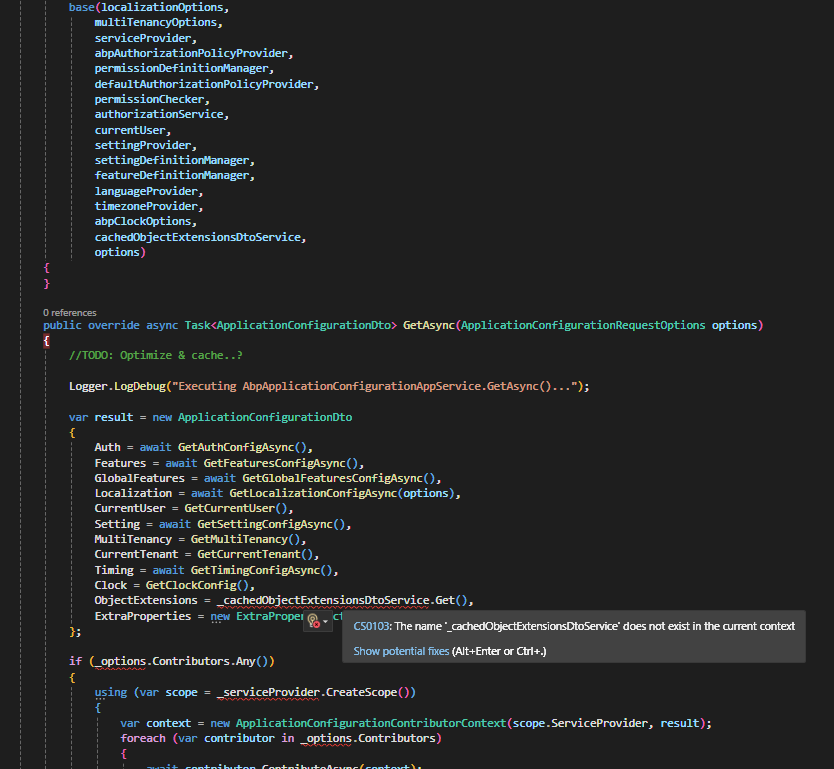Screen dimensions: 834x769
Task: Click the TODO Optimize & cache comment
Action: pos(155,356)
